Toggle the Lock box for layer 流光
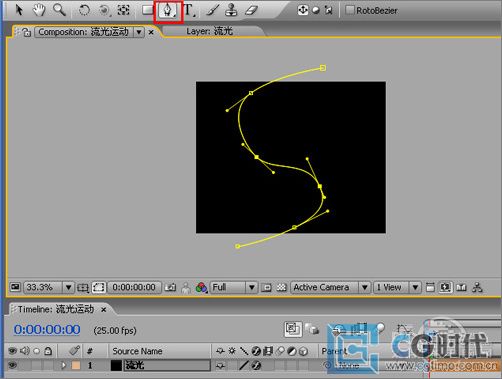 click(48, 365)
